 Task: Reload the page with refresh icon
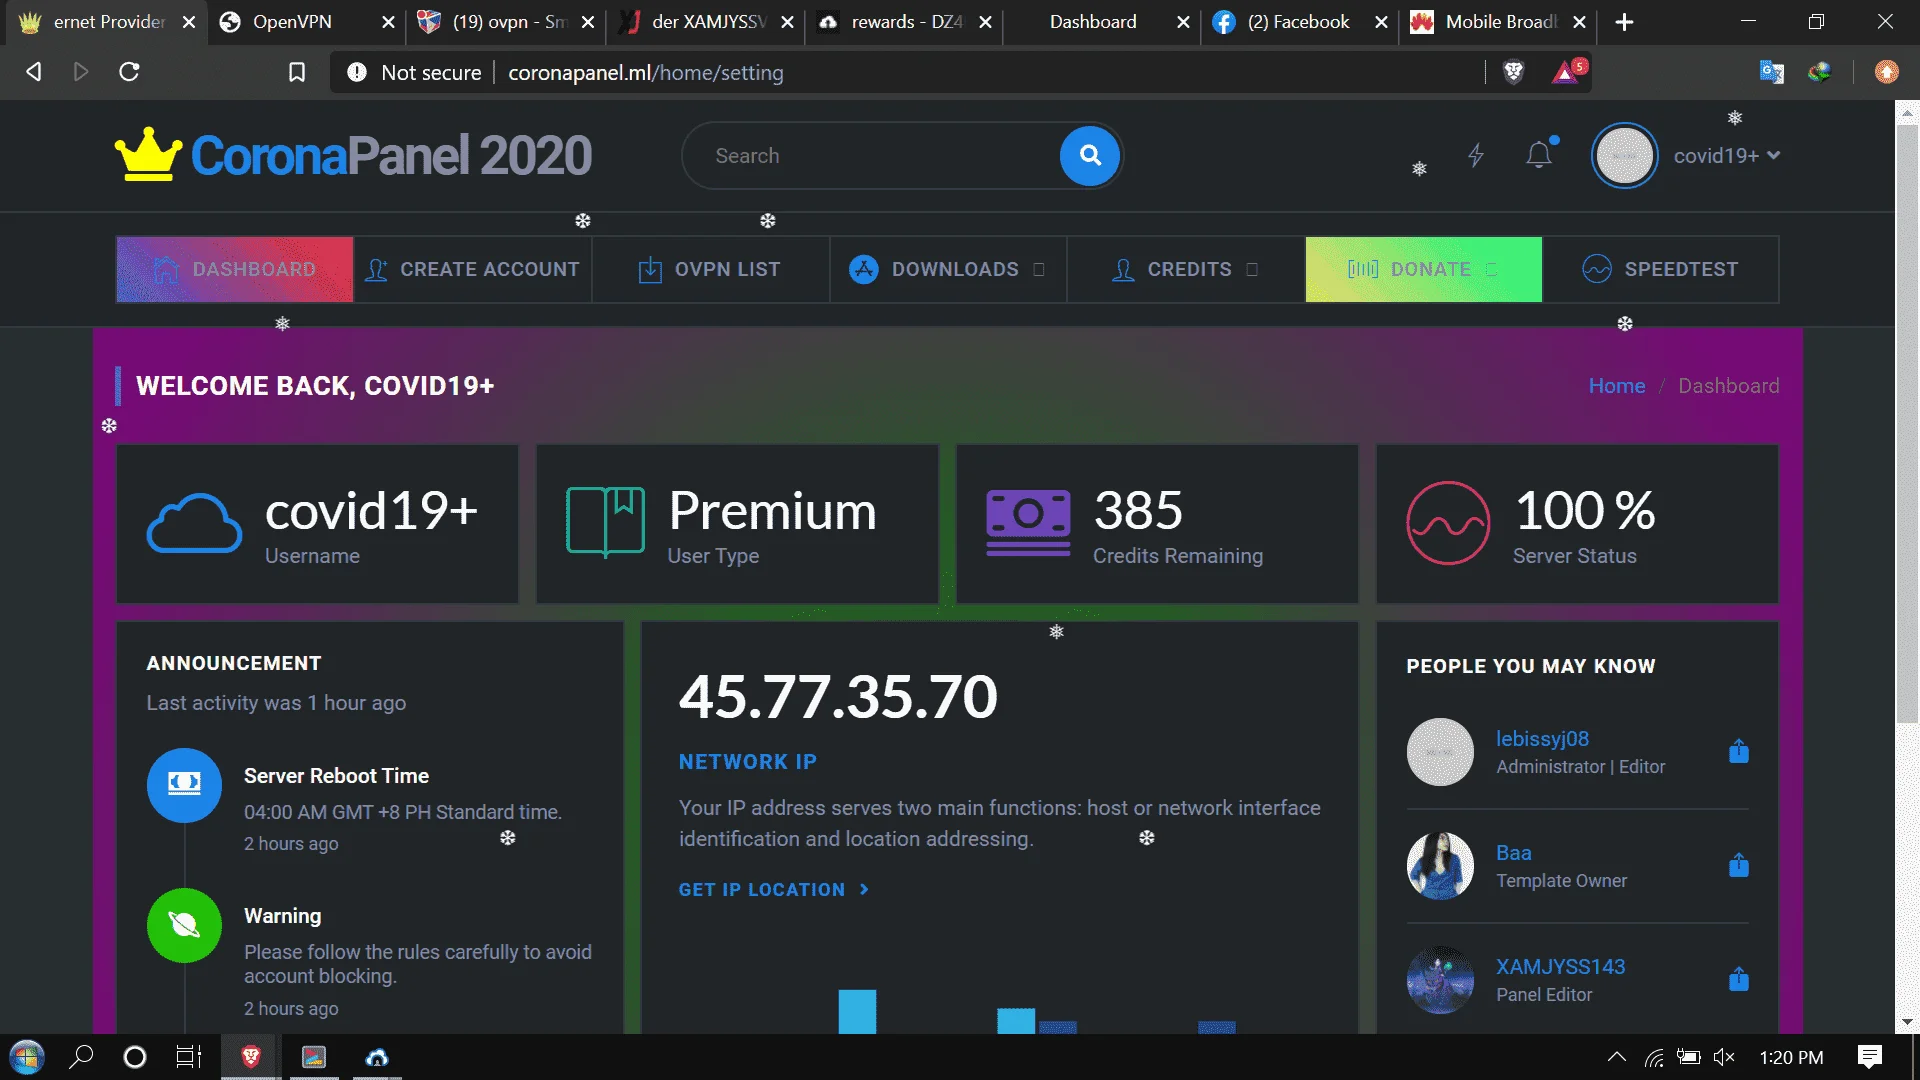[x=129, y=72]
